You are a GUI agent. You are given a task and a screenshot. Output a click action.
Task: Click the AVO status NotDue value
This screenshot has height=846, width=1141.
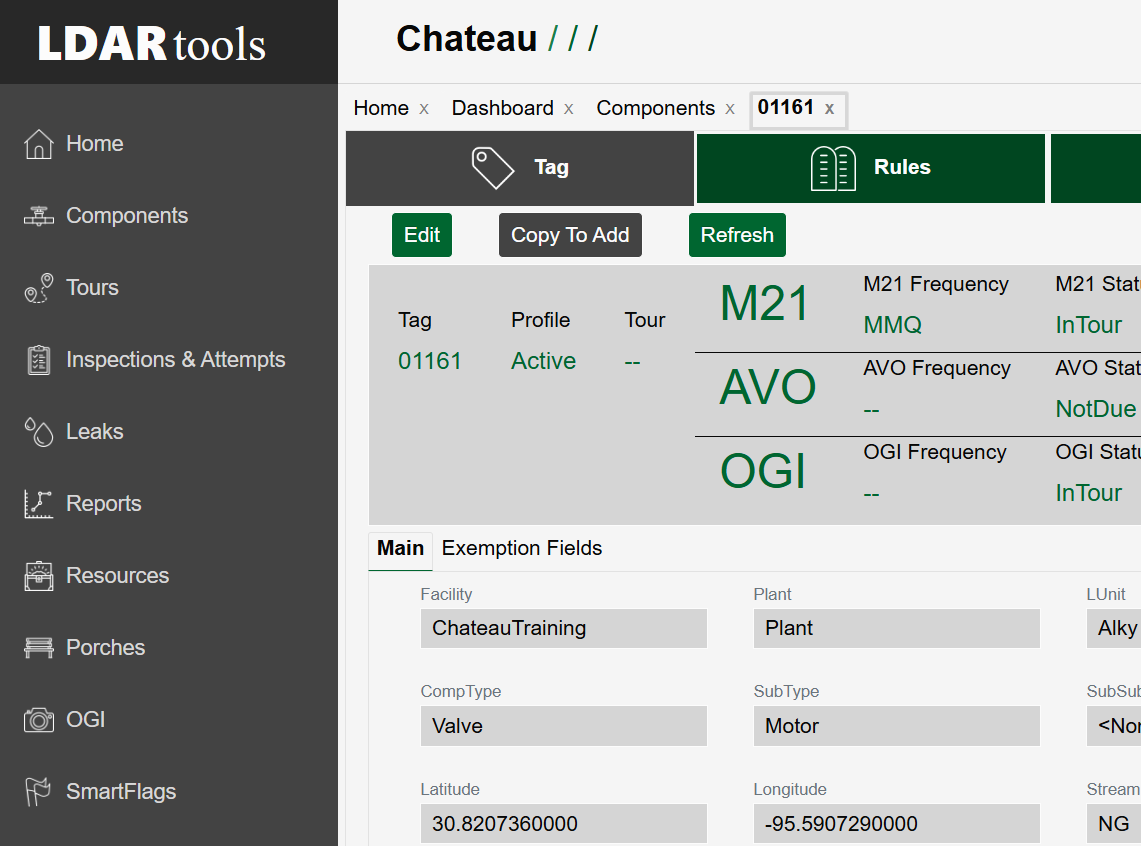pyautogui.click(x=1096, y=410)
